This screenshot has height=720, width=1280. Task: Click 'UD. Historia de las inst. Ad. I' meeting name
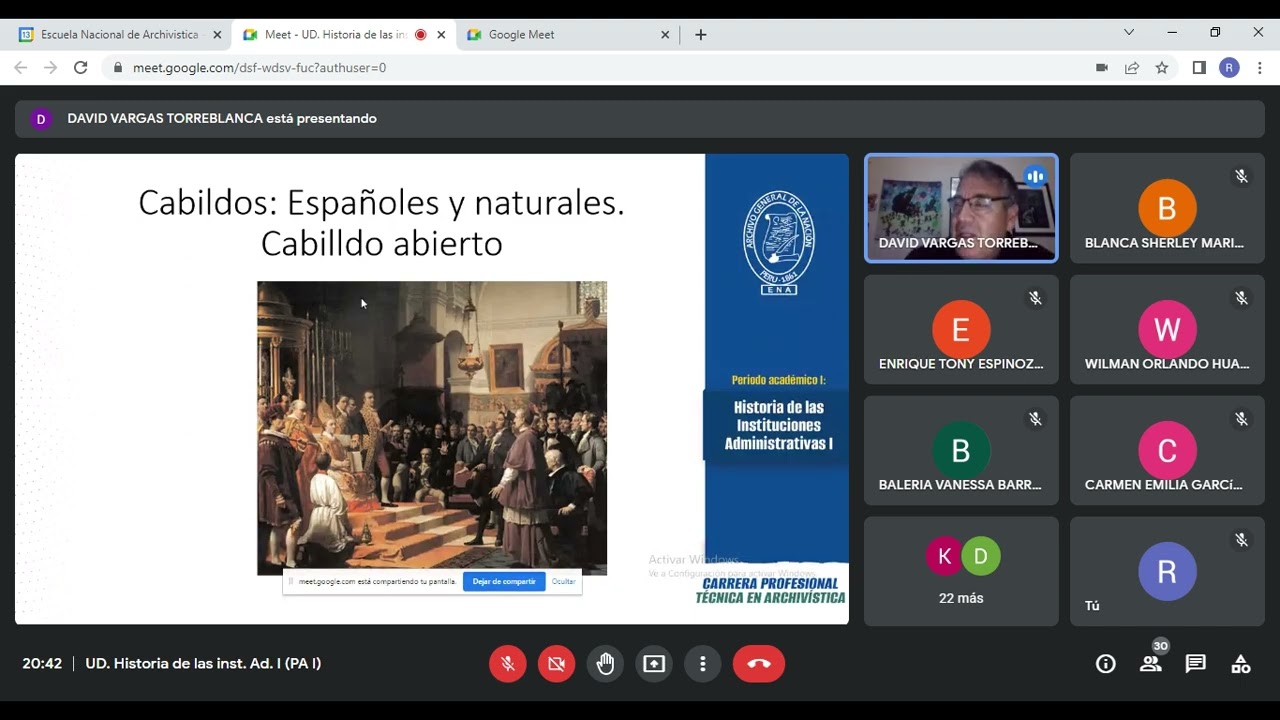click(x=203, y=663)
